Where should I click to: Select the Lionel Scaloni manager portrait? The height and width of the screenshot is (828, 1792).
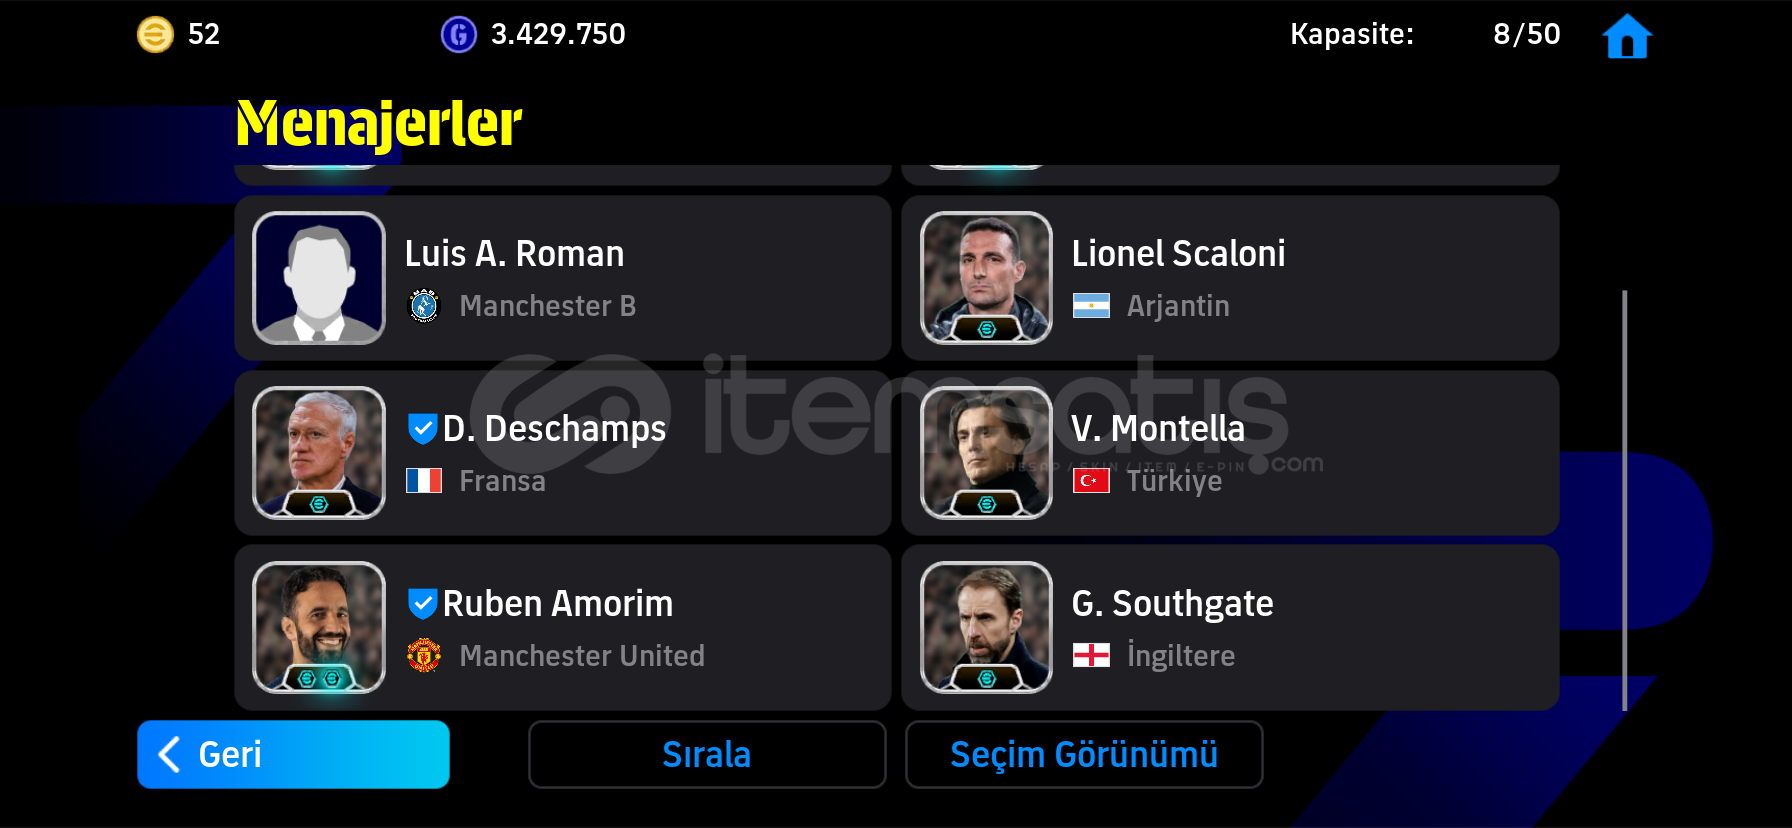[986, 278]
